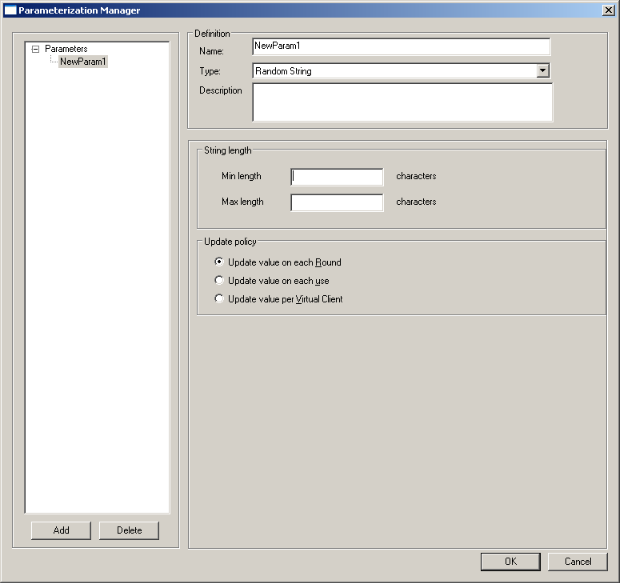Click the Add button
The width and height of the screenshot is (620, 584).
(x=61, y=530)
